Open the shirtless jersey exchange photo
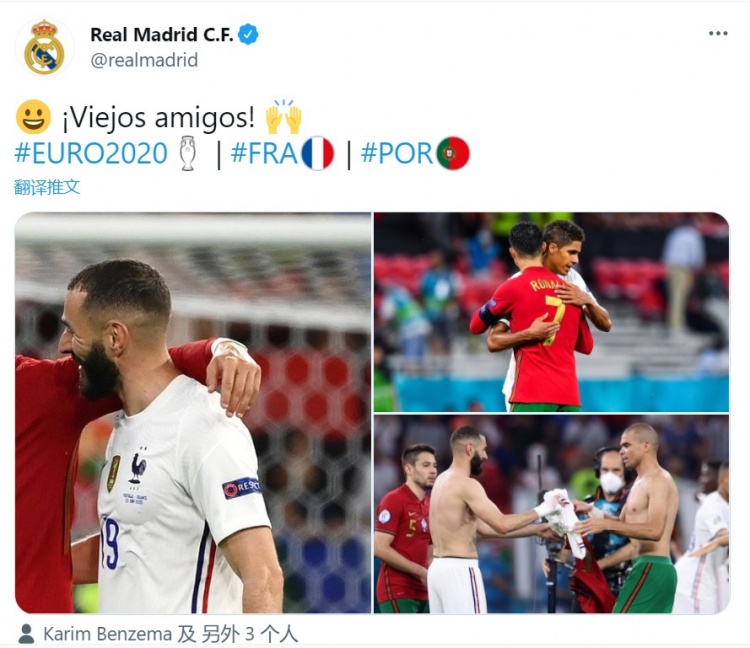750x648 pixels. click(551, 514)
